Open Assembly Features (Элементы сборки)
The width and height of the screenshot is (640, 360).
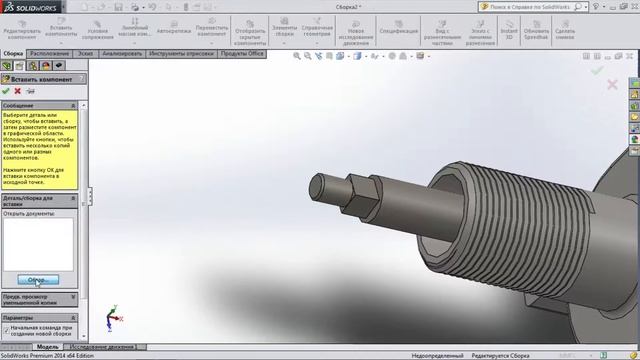click(x=284, y=28)
